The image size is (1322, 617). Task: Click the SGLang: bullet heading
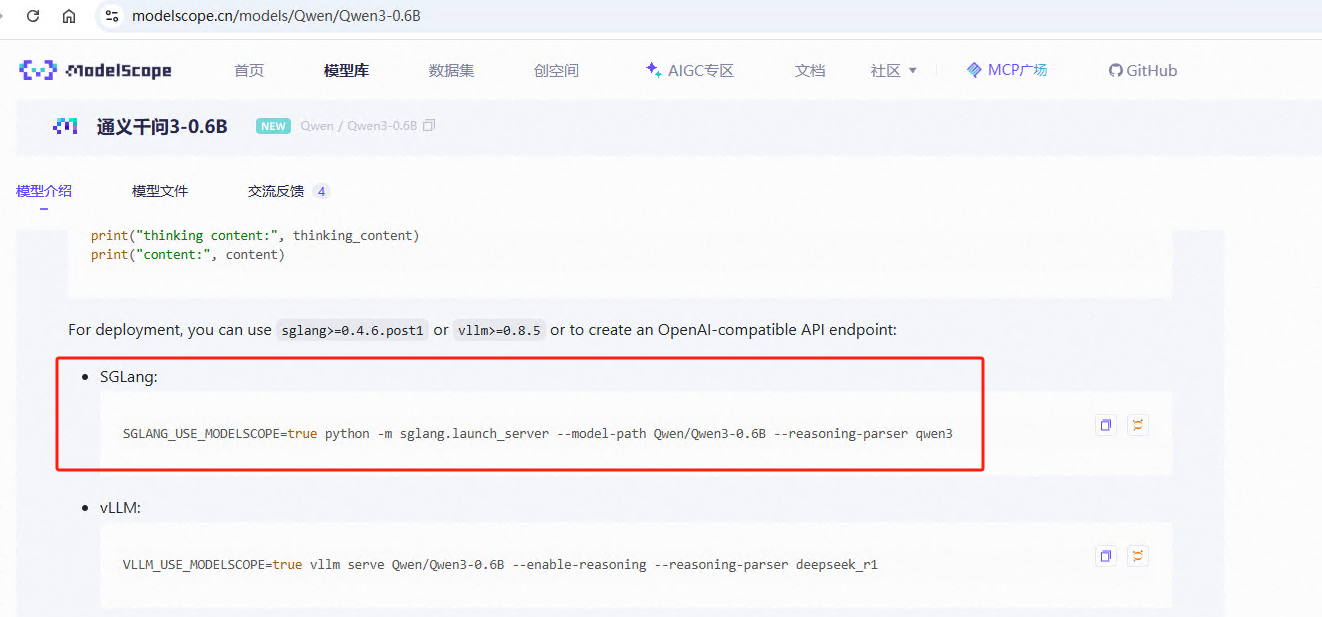[x=129, y=377]
